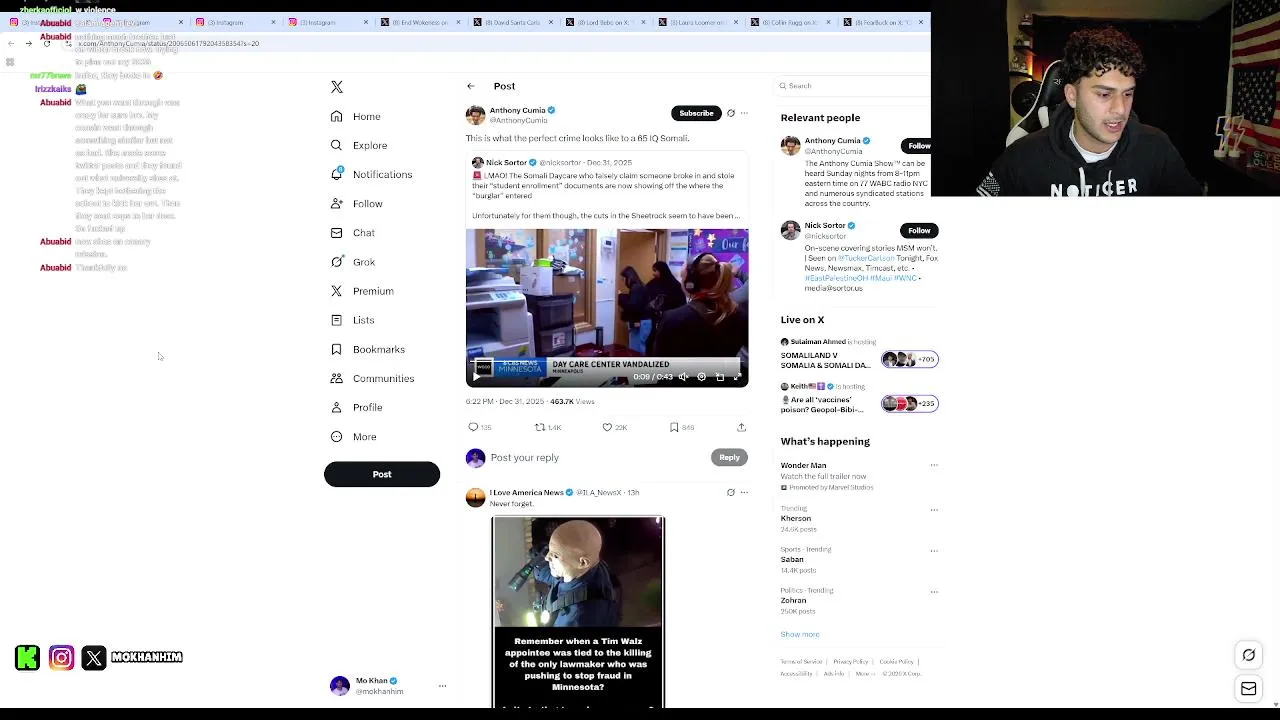Click the Reply button

coord(729,458)
